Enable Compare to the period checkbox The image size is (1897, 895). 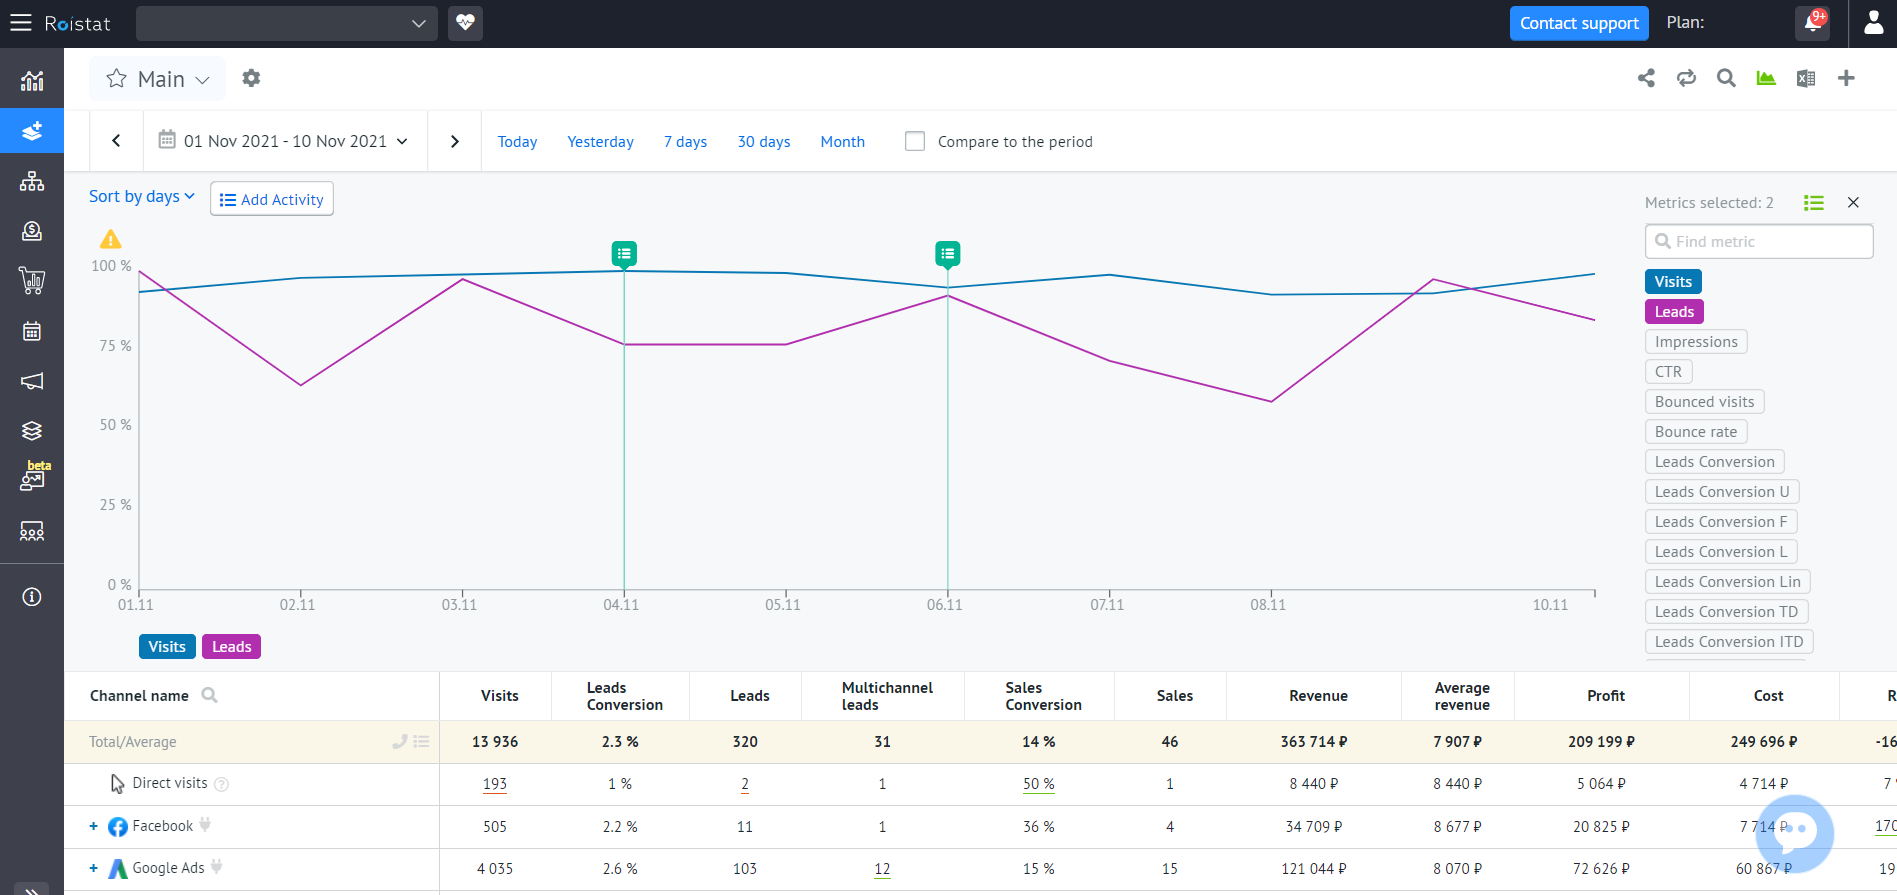[915, 141]
